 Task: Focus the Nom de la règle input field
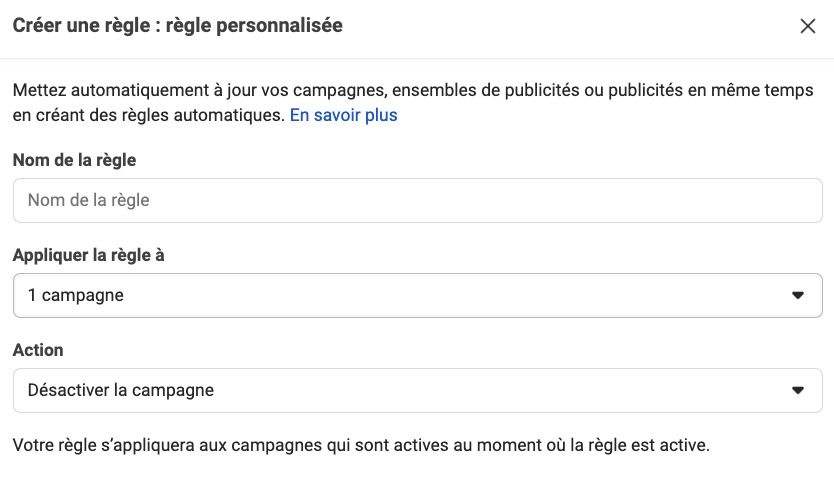click(417, 200)
